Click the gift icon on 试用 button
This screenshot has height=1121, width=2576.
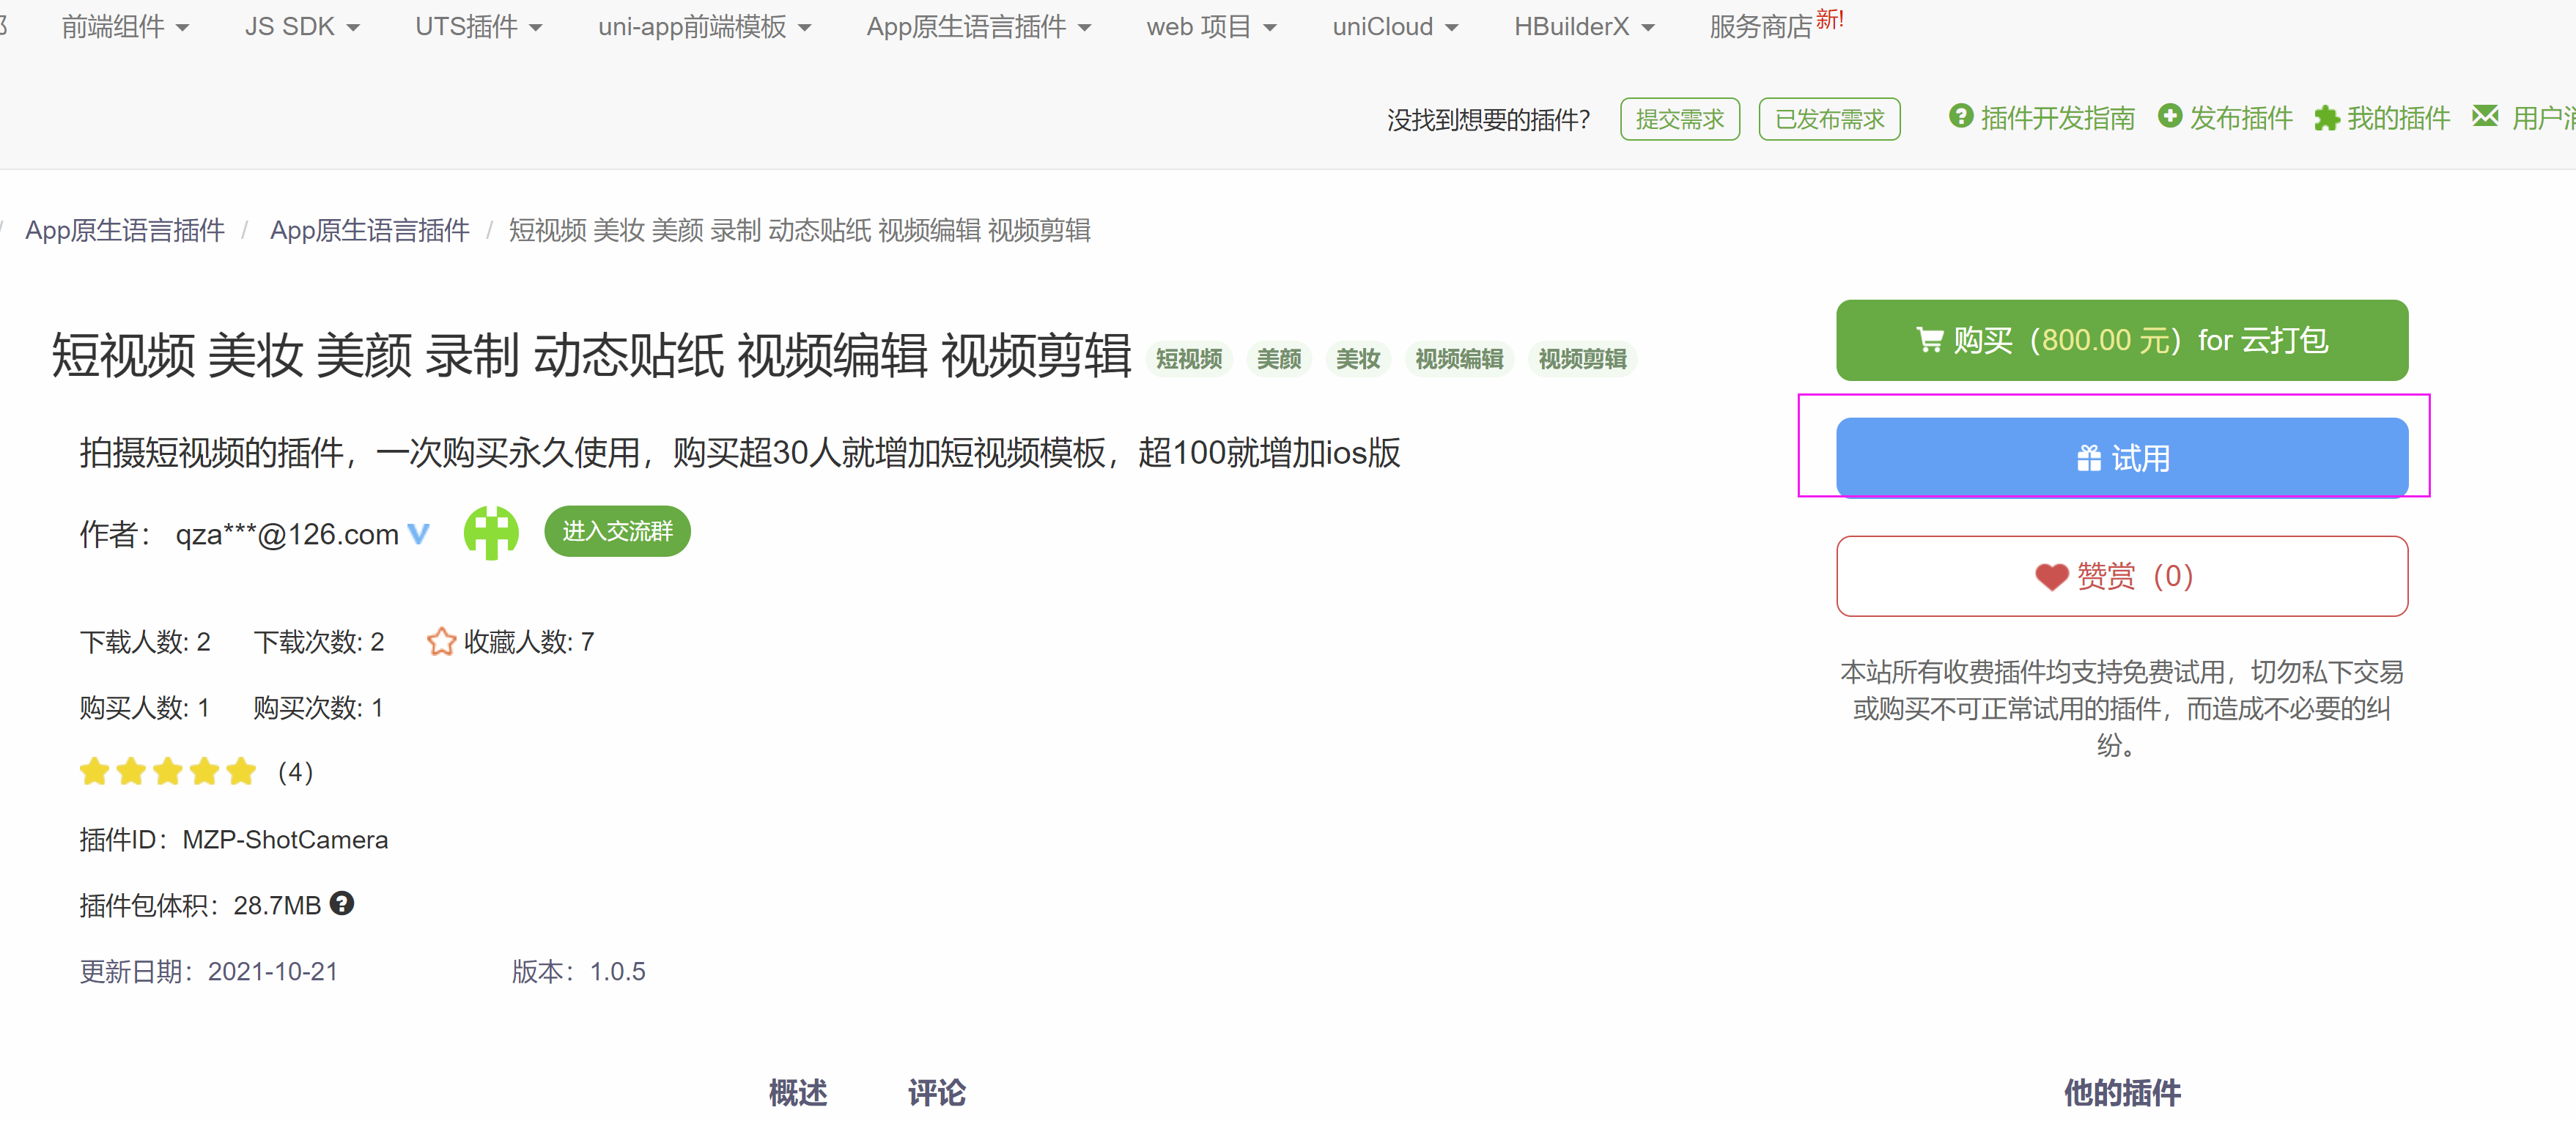tap(2088, 458)
